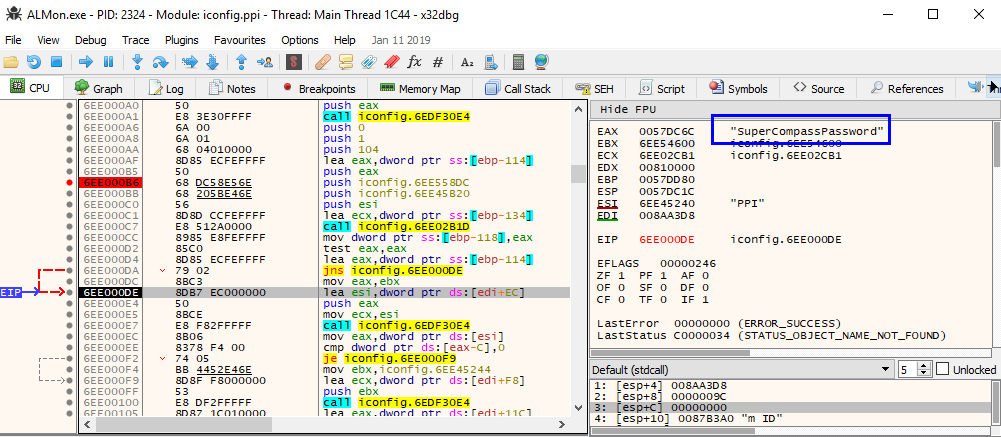Select the call iconfig.6EE02B1D instruction
The height and width of the screenshot is (437, 1001).
point(396,226)
